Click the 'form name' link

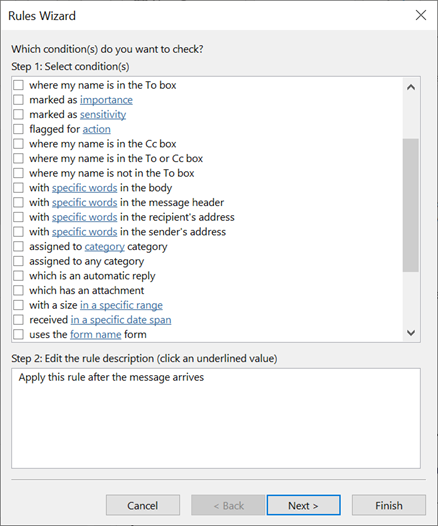[x=96, y=334]
